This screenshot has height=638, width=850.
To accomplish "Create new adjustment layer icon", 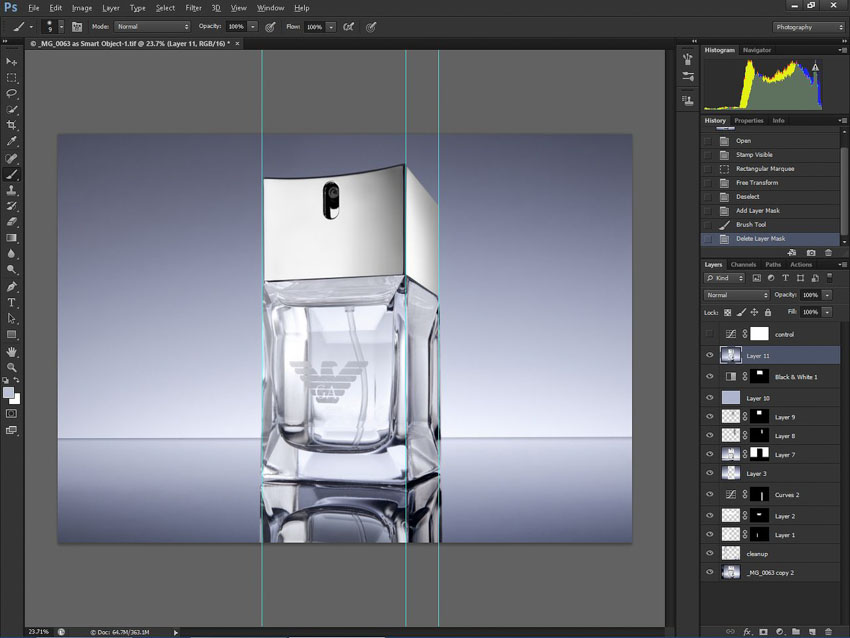I will [x=780, y=631].
